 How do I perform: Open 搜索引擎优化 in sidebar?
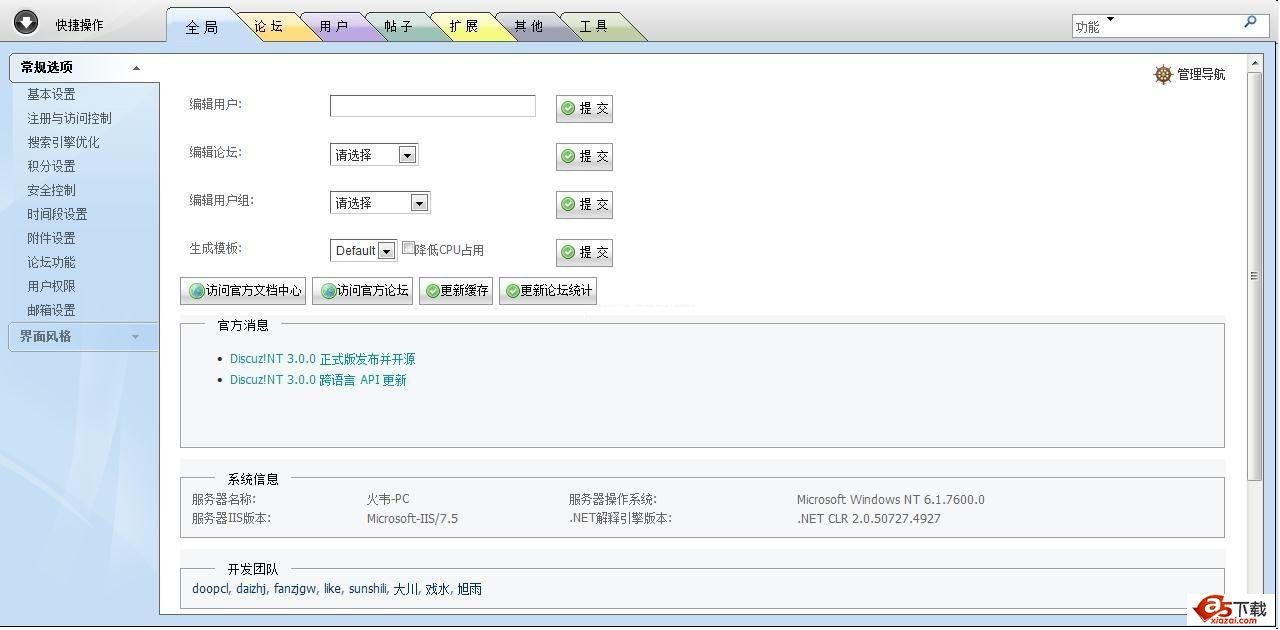click(x=63, y=142)
